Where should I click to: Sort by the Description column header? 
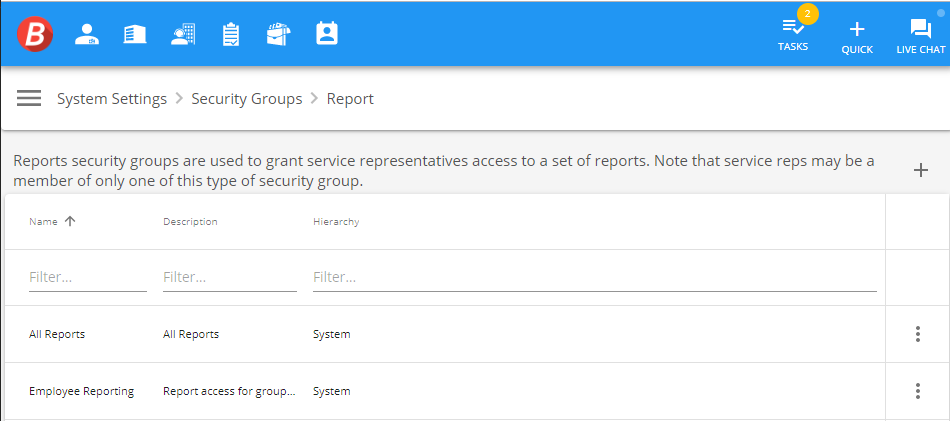tap(190, 222)
